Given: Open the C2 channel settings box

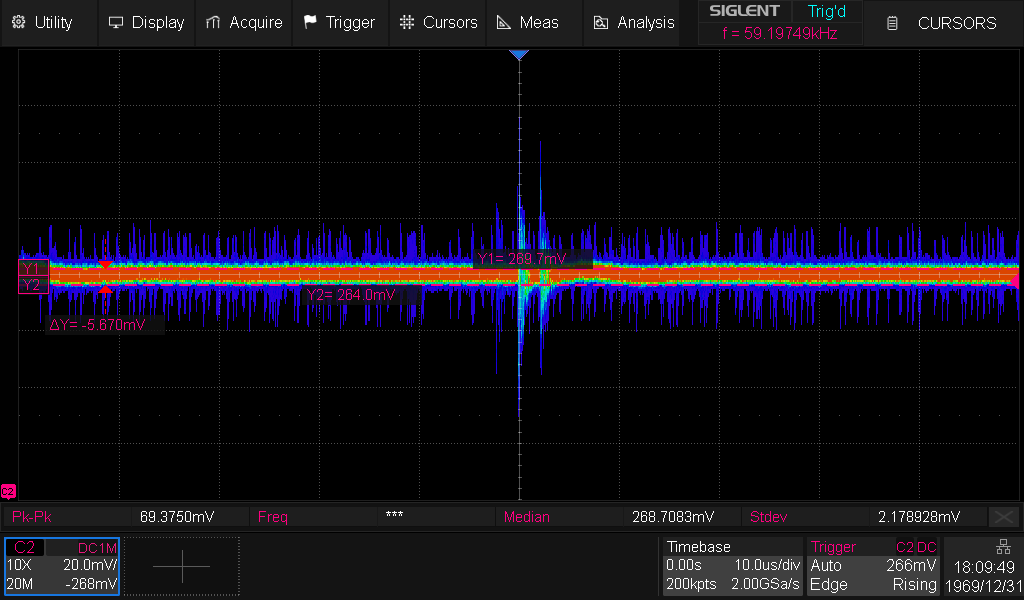Looking at the screenshot, I should (x=62, y=566).
